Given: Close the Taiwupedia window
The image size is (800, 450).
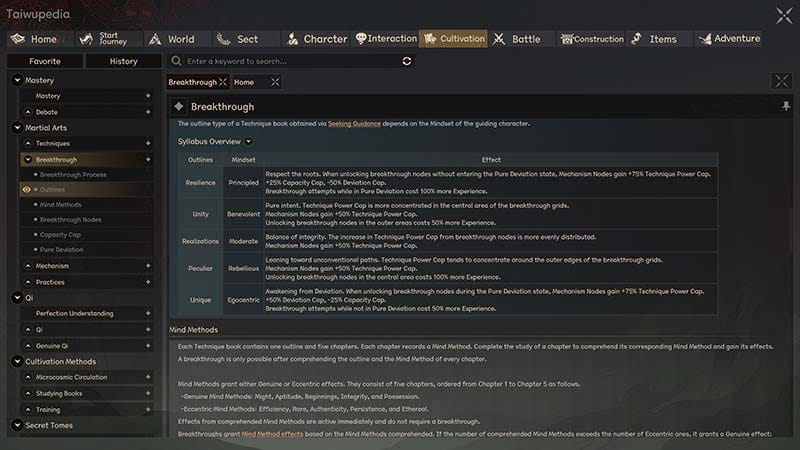Looking at the screenshot, I should click(784, 15).
